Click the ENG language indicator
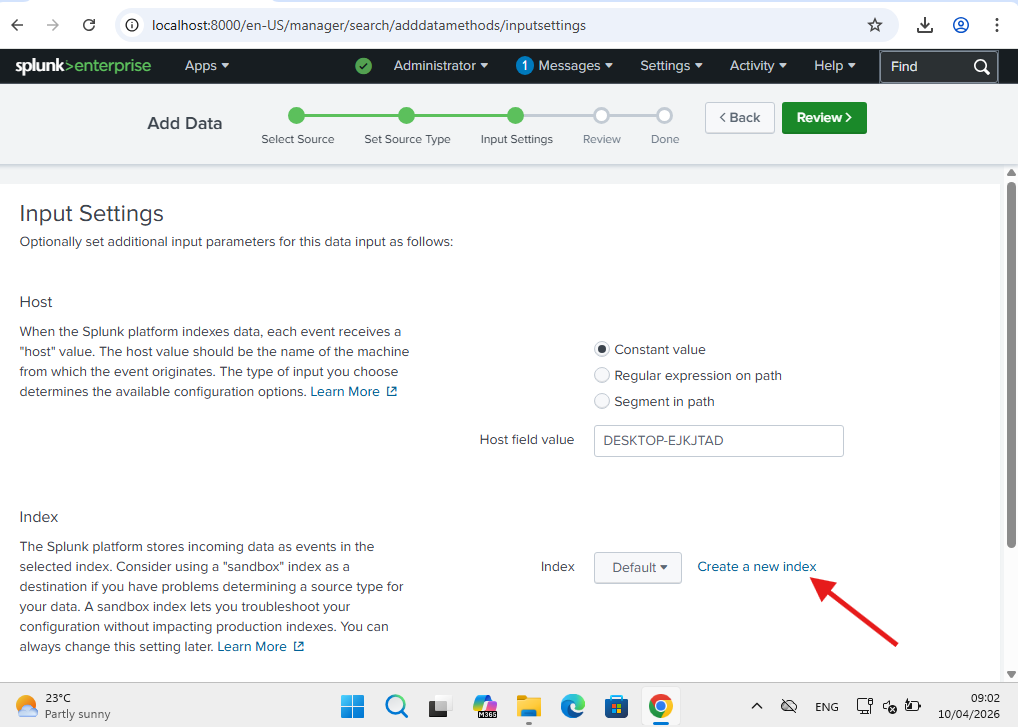Screen dimensions: 1018x727 [x=826, y=707]
